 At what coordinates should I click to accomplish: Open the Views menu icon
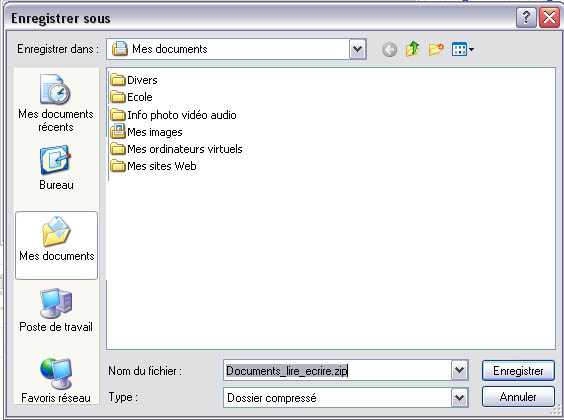point(463,49)
